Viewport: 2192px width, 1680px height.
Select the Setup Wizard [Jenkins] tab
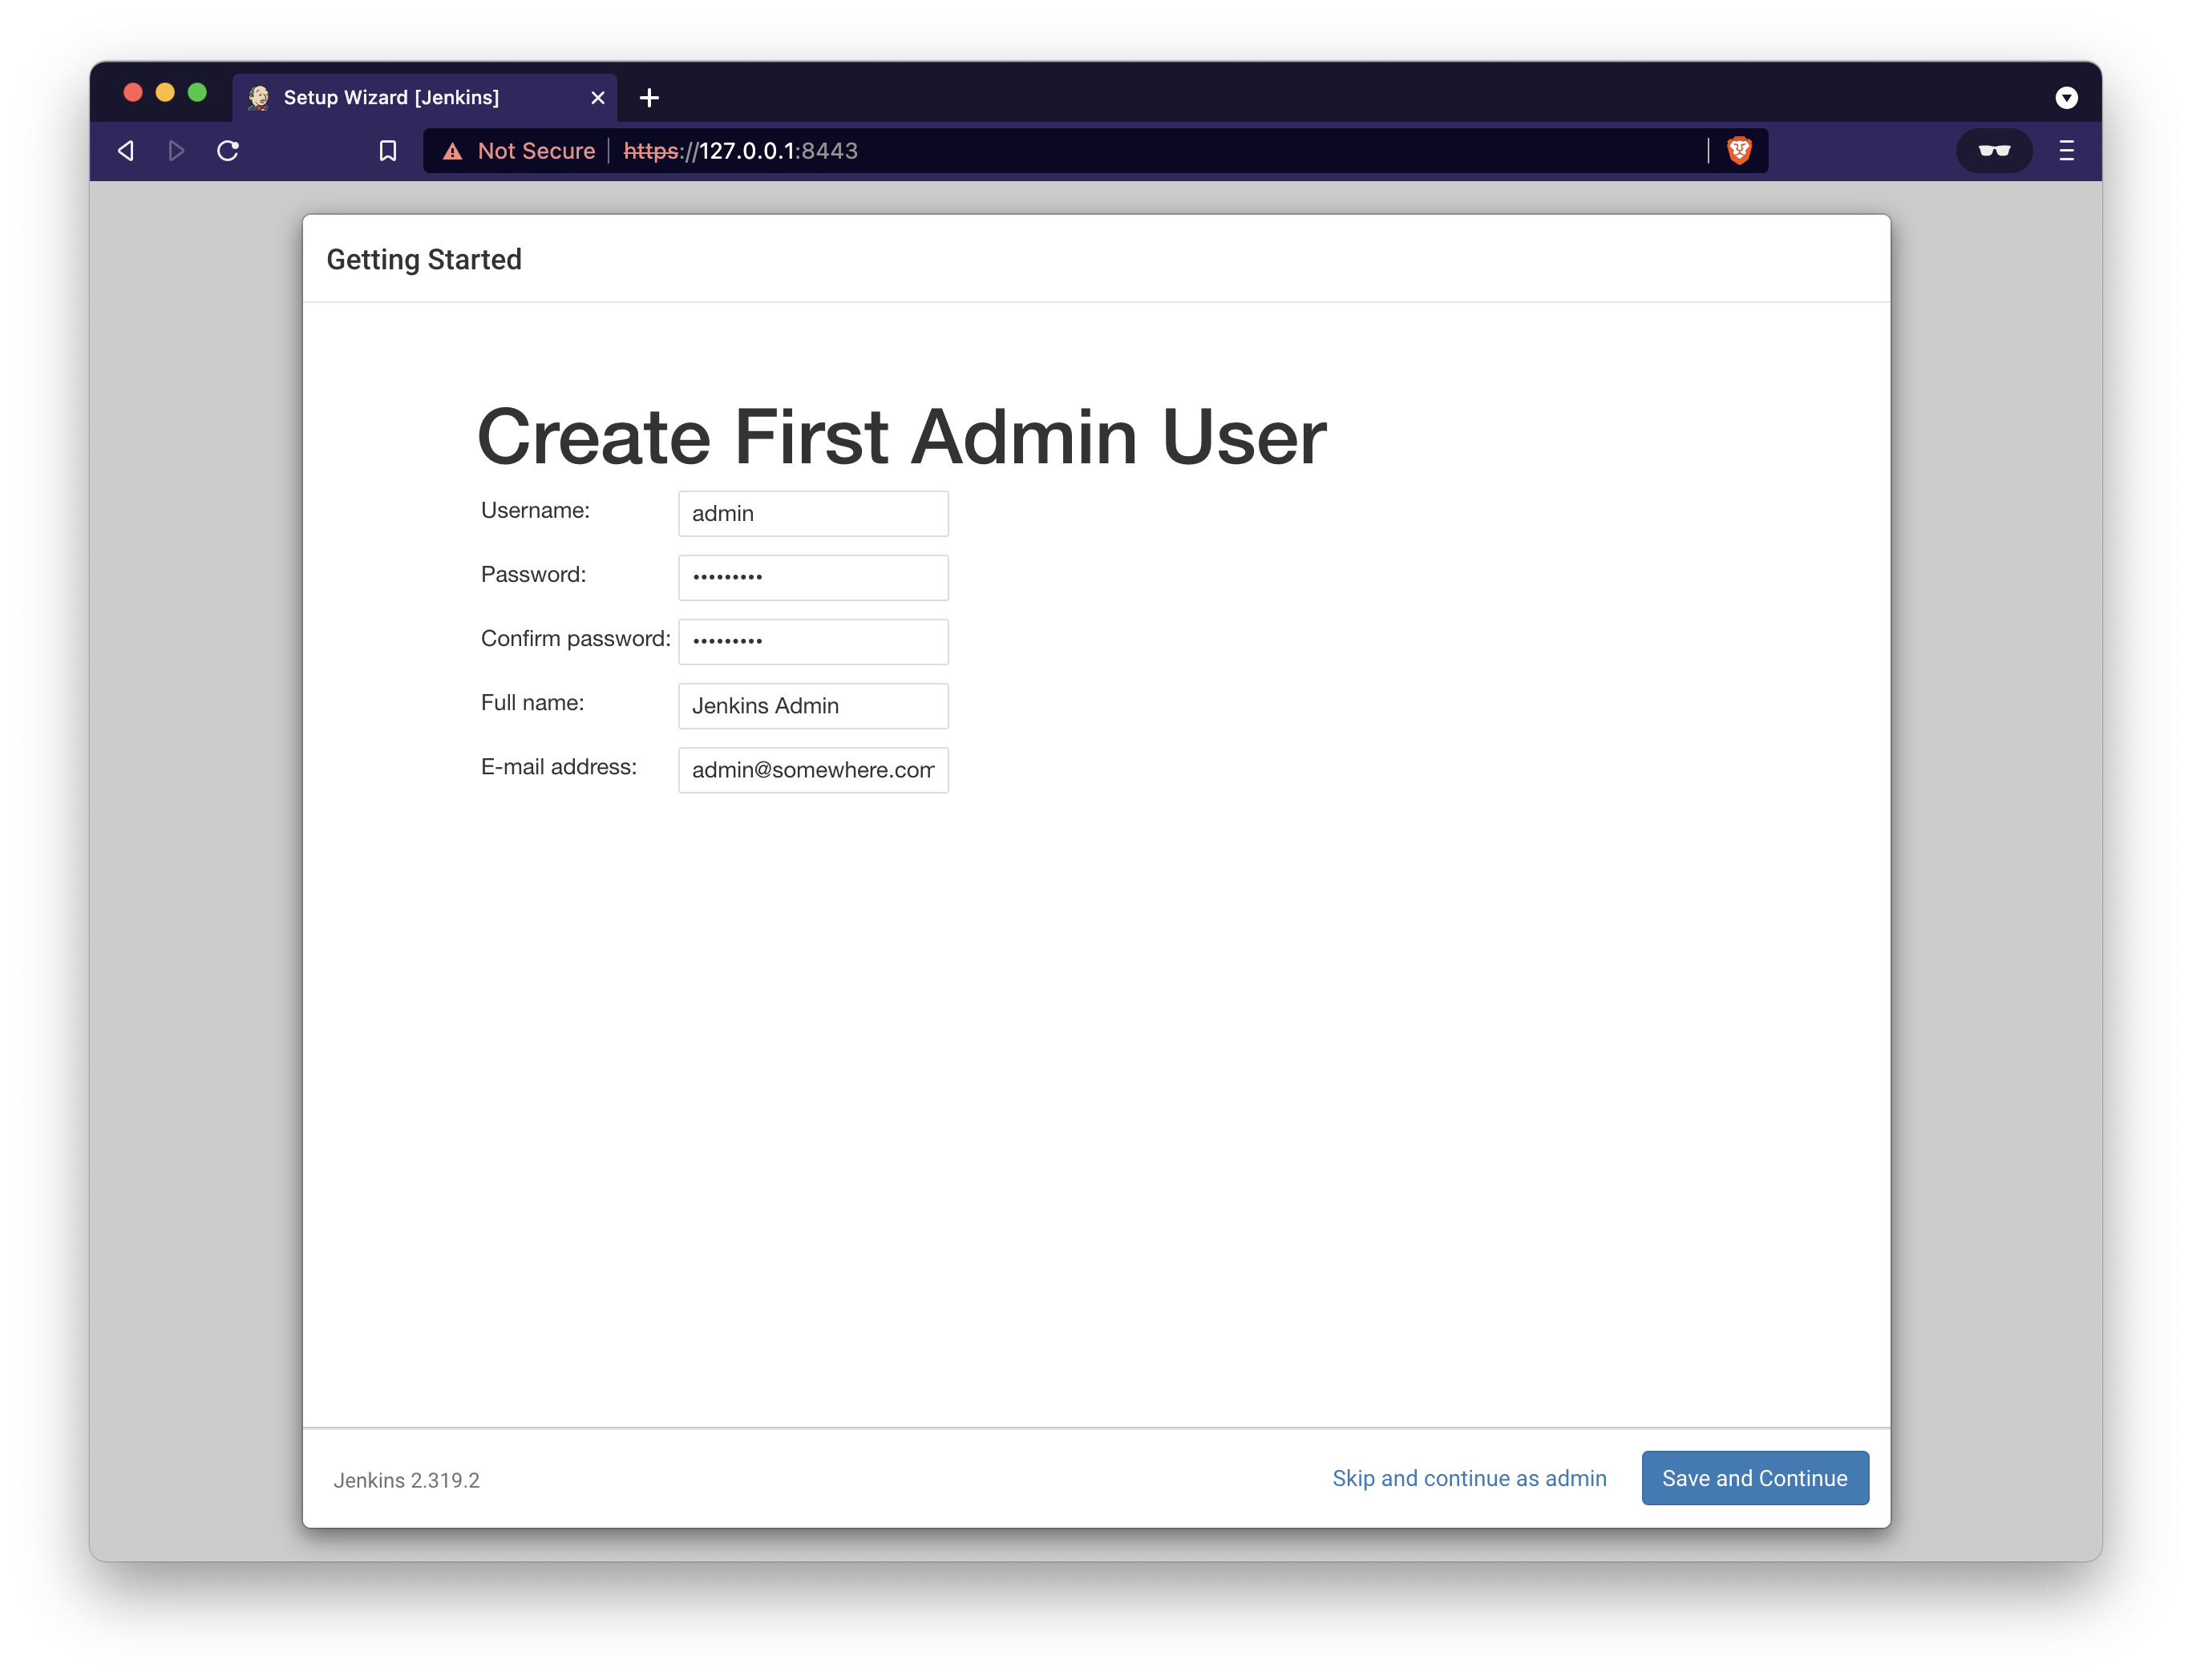pos(391,98)
